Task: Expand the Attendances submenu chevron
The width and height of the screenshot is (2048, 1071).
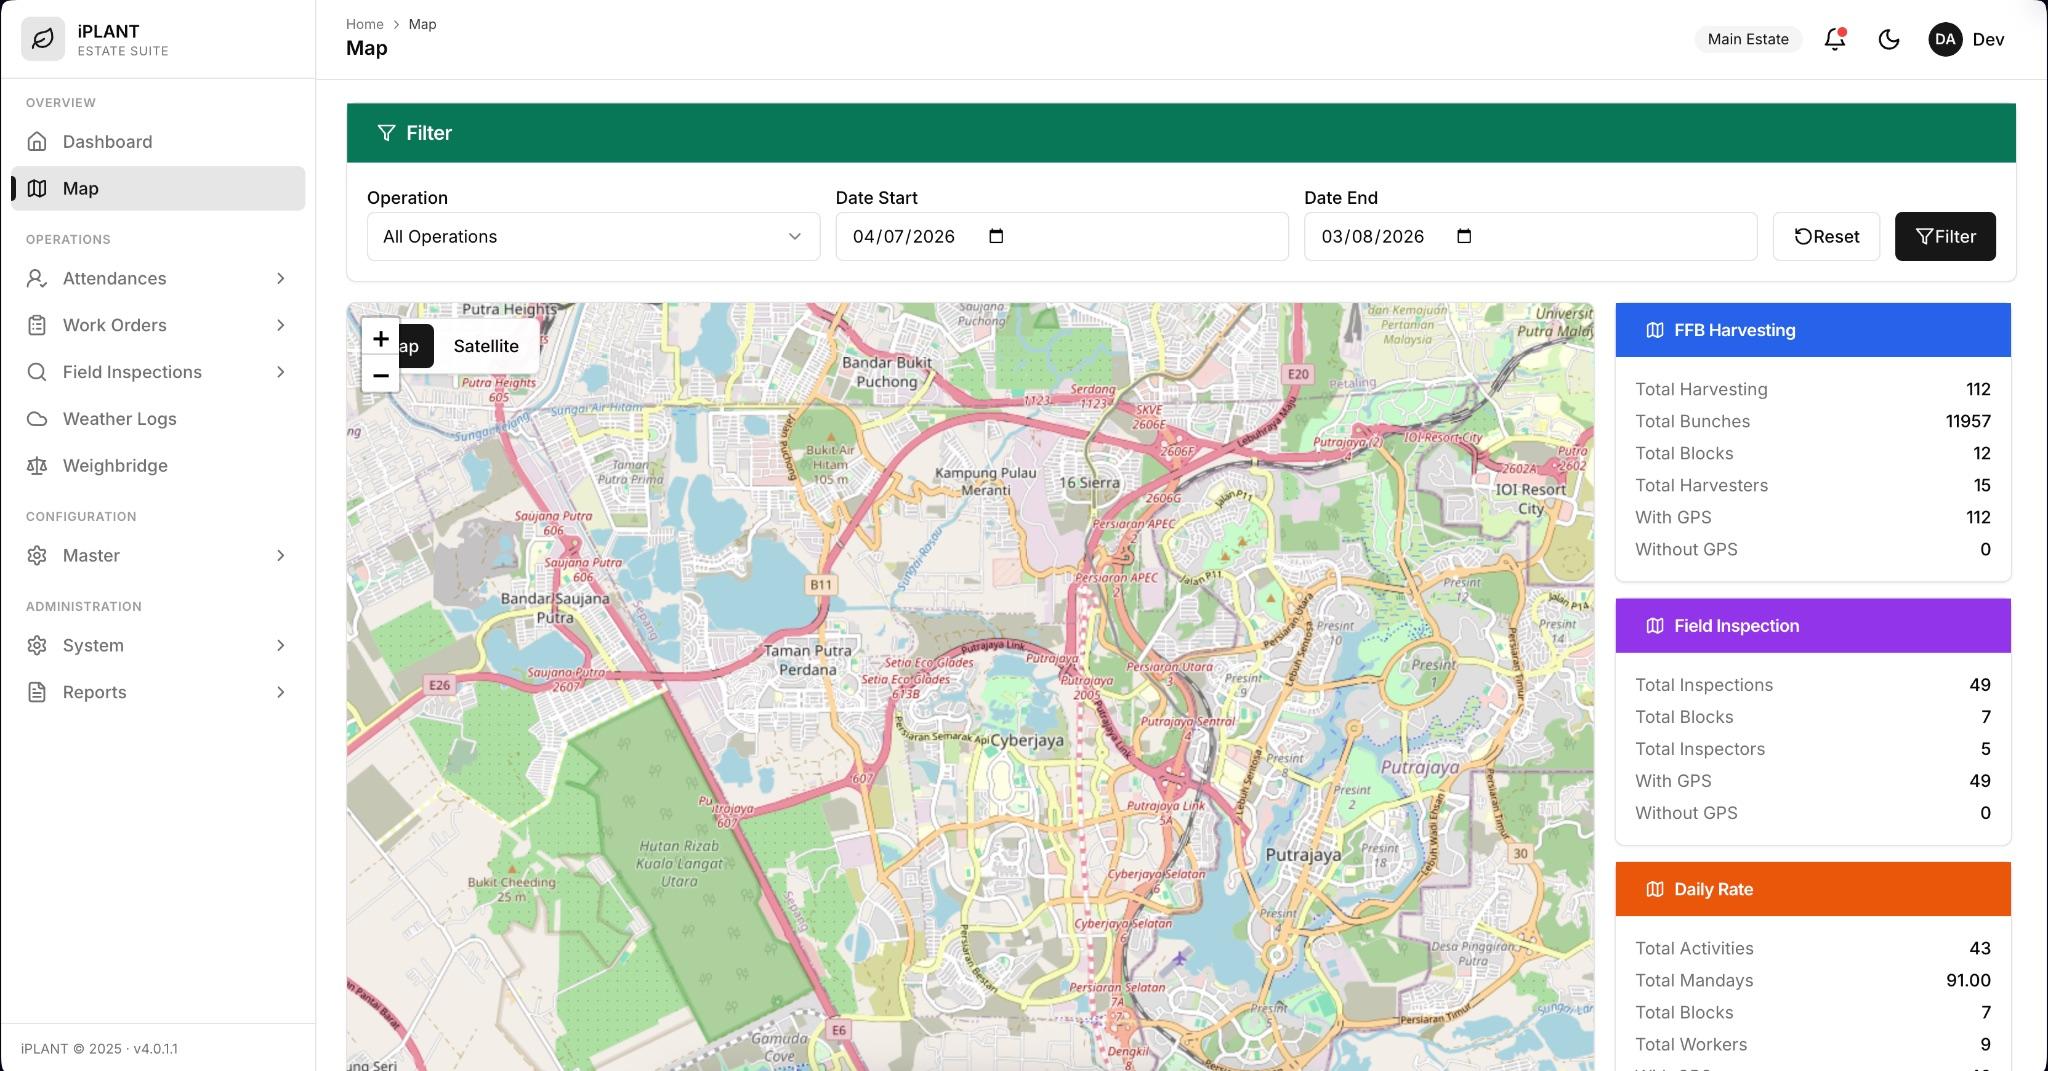Action: 280,278
